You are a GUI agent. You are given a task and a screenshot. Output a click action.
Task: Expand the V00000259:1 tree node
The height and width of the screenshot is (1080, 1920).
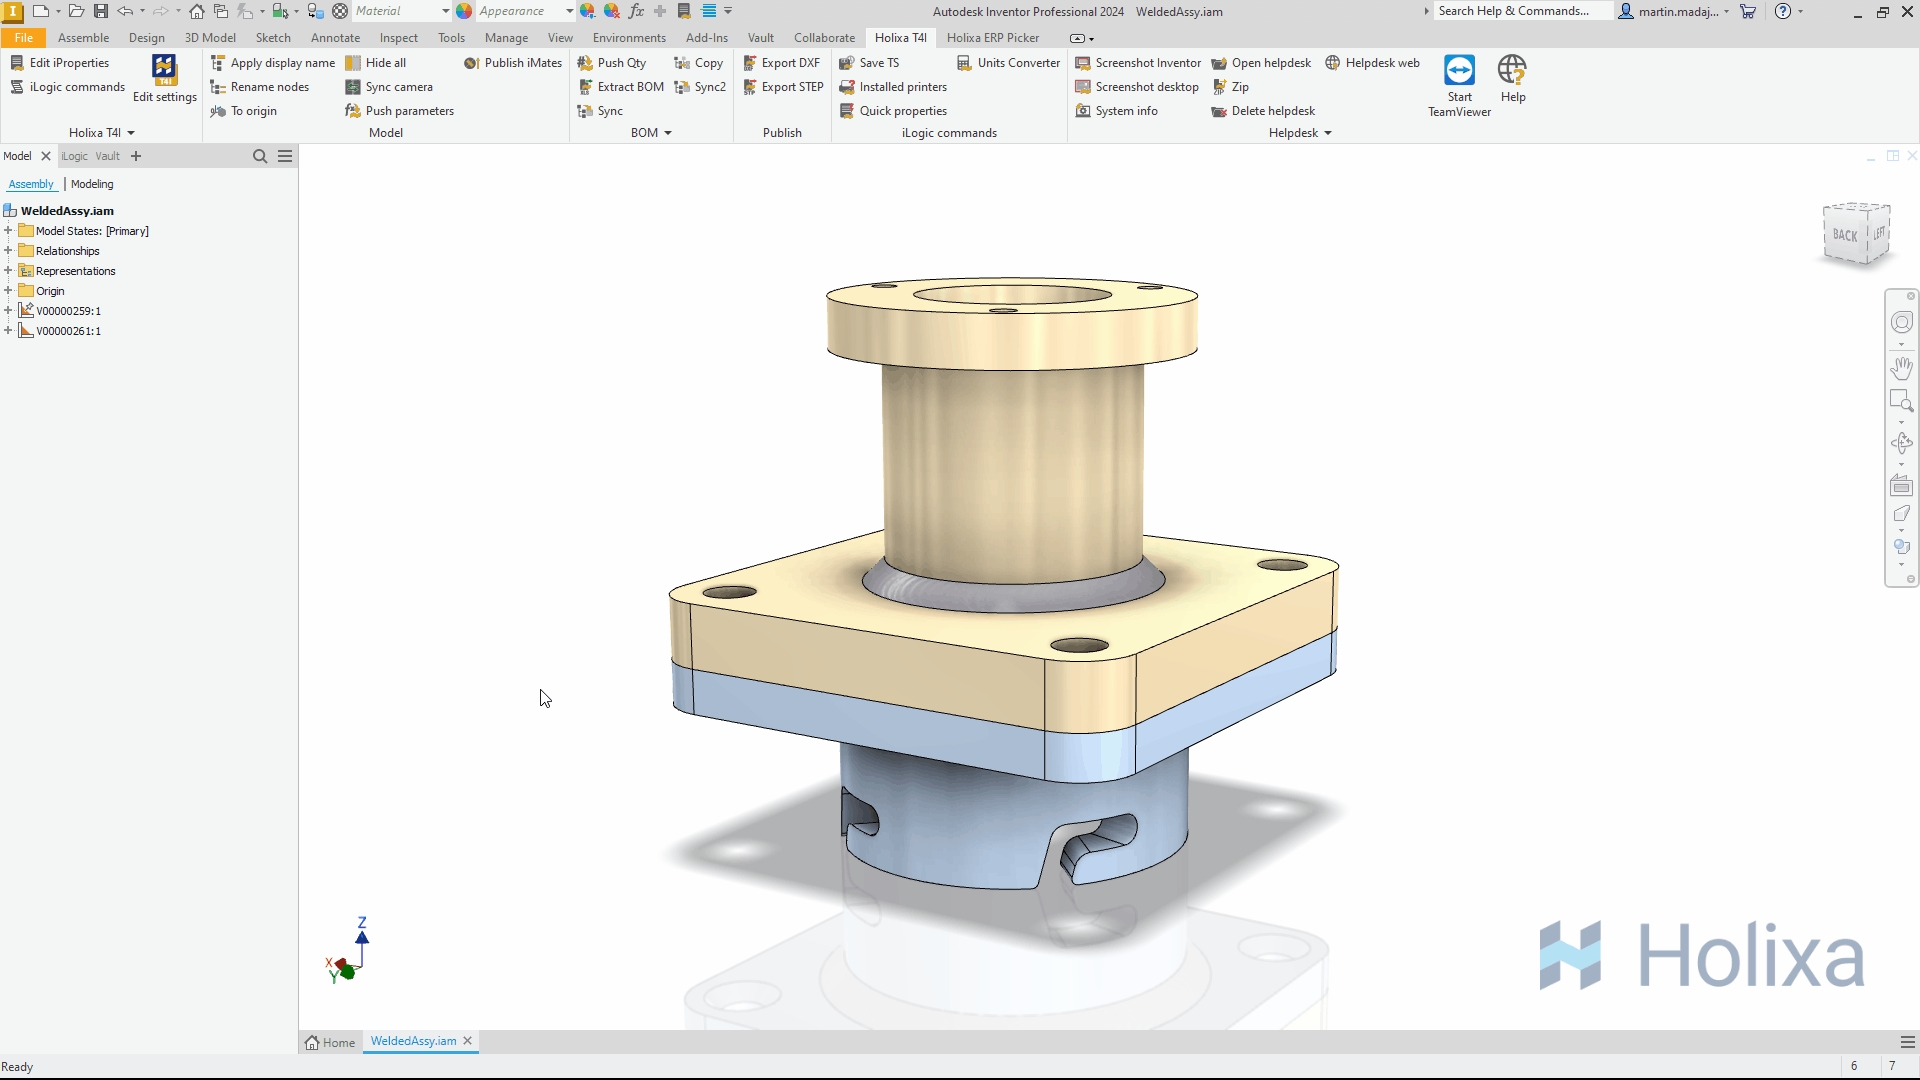8,311
